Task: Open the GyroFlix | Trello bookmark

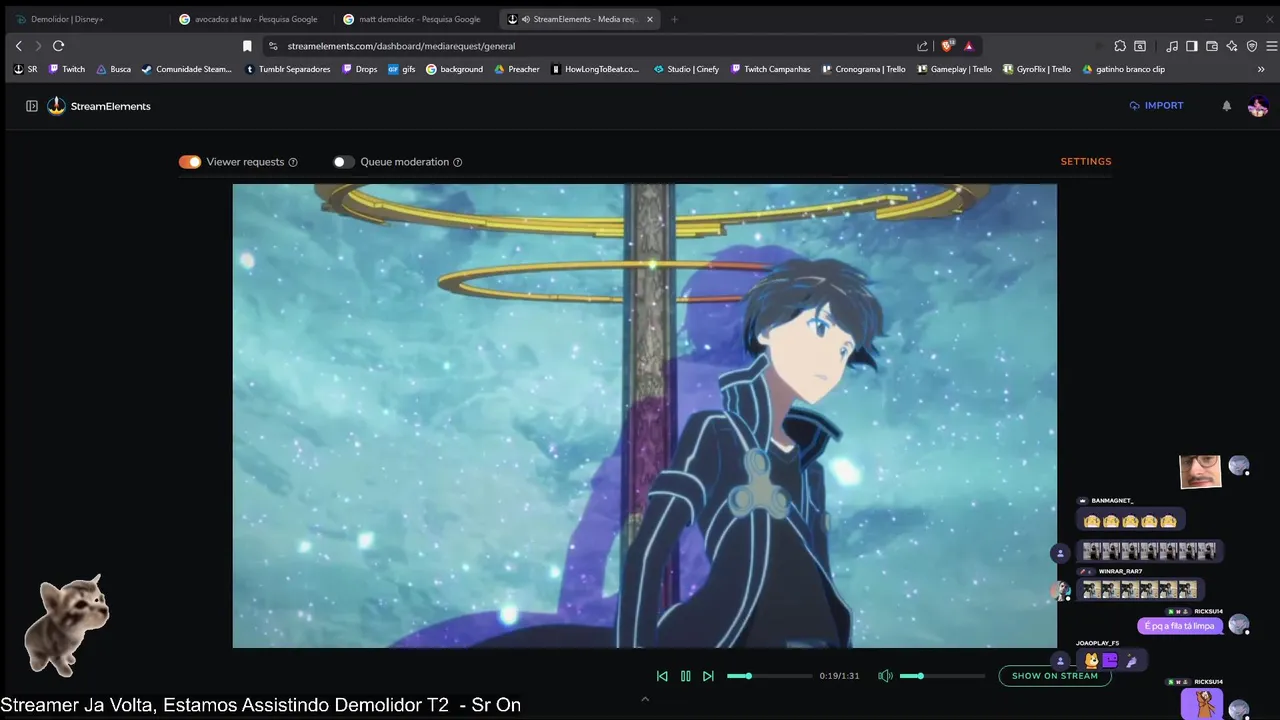Action: [1036, 69]
